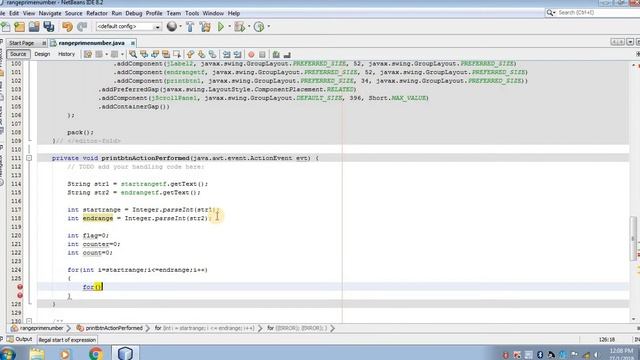
Task: Click the New File toolbar icon
Action: point(6,27)
